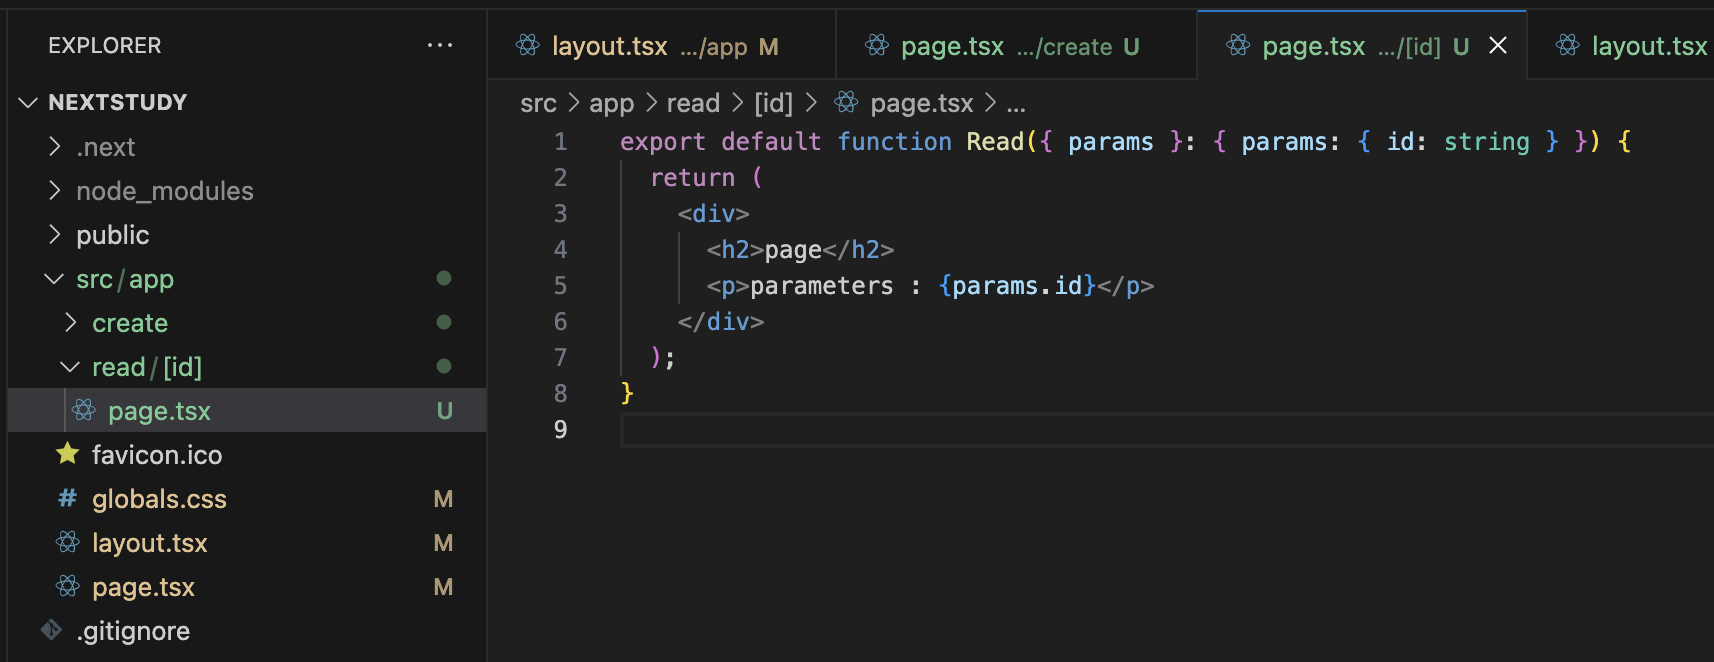The image size is (1714, 662).
Task: Click src in the breadcrumb
Action: point(538,103)
